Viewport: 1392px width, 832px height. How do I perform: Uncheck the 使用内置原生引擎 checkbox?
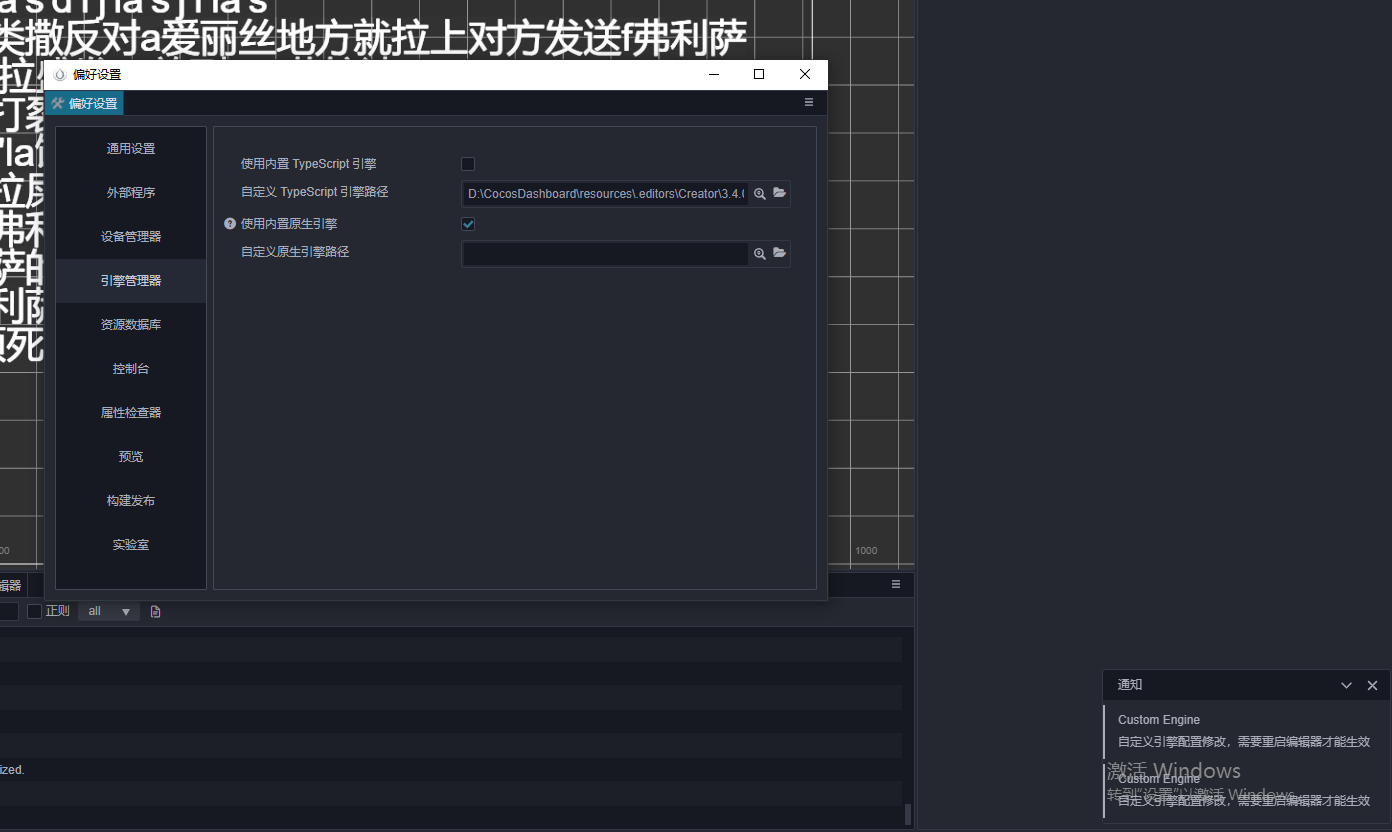tap(468, 224)
